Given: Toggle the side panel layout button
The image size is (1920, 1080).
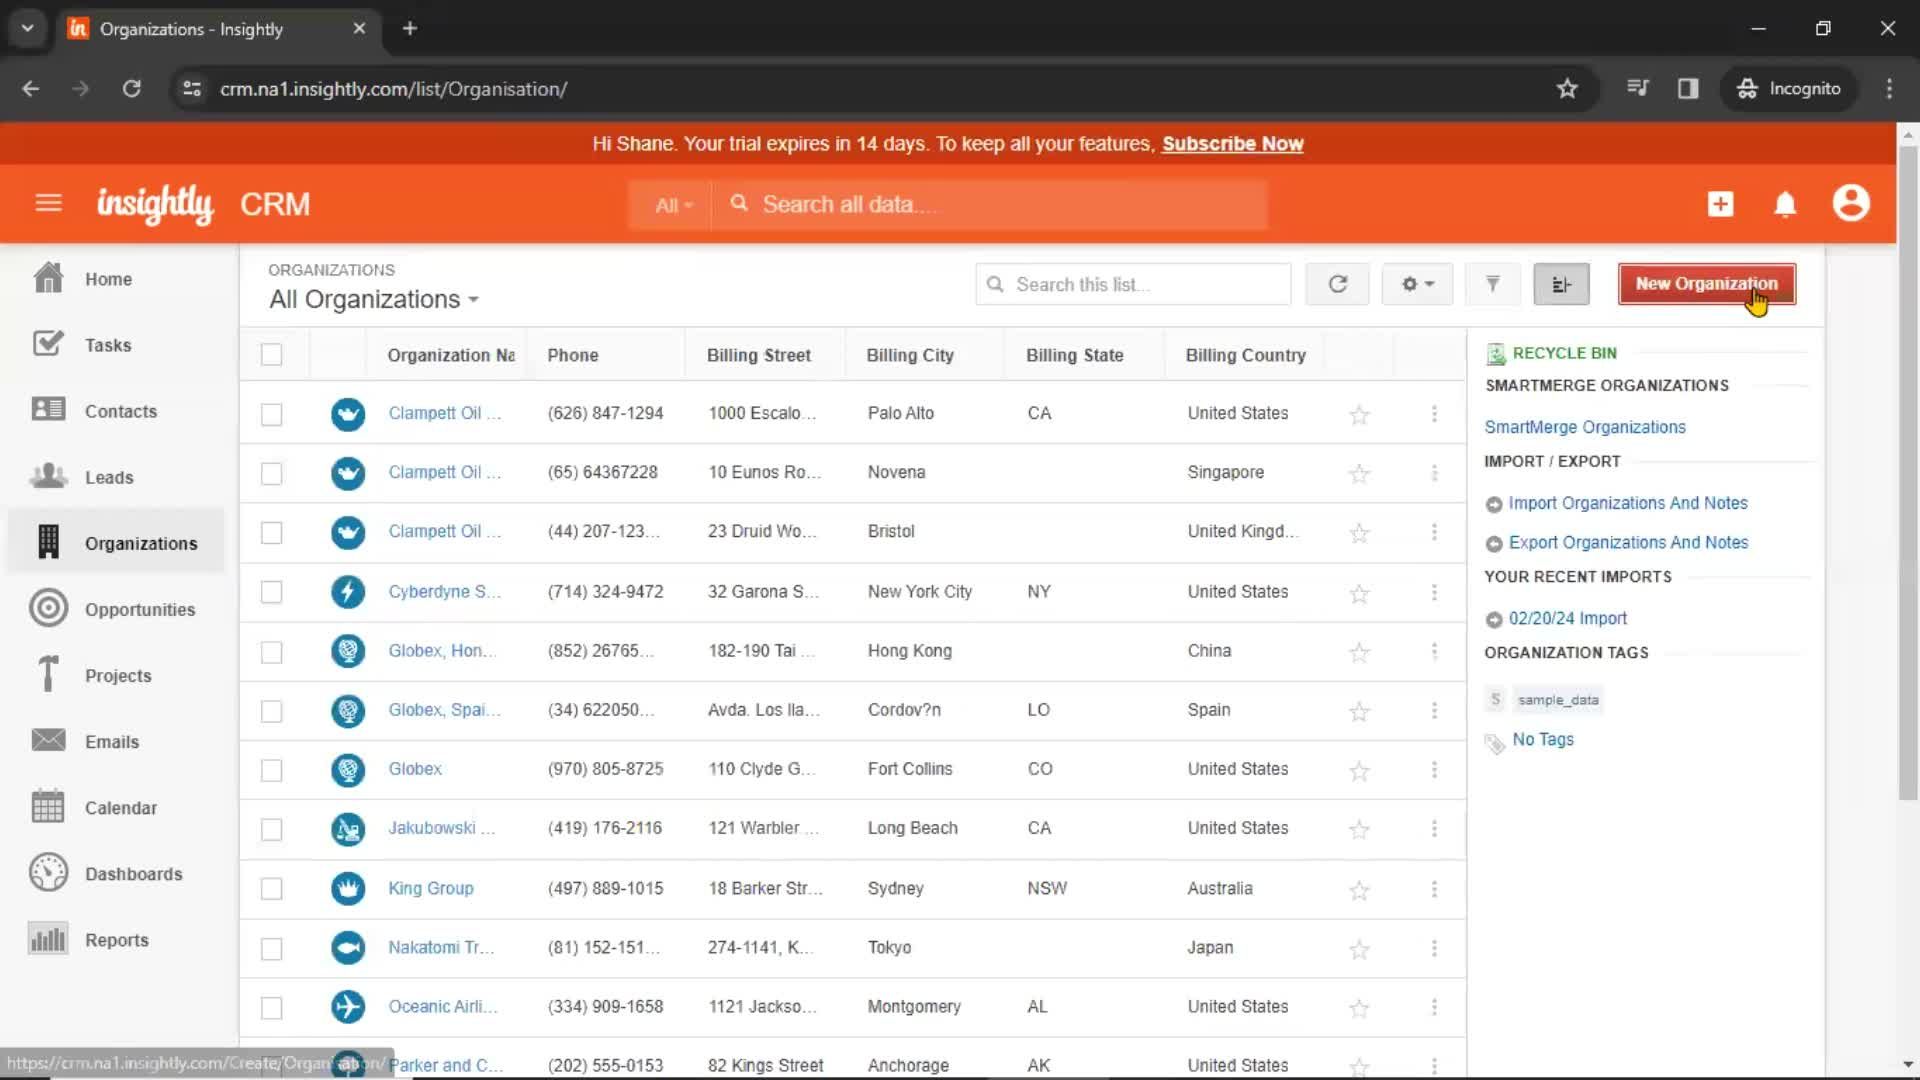Looking at the screenshot, I should [x=1561, y=285].
